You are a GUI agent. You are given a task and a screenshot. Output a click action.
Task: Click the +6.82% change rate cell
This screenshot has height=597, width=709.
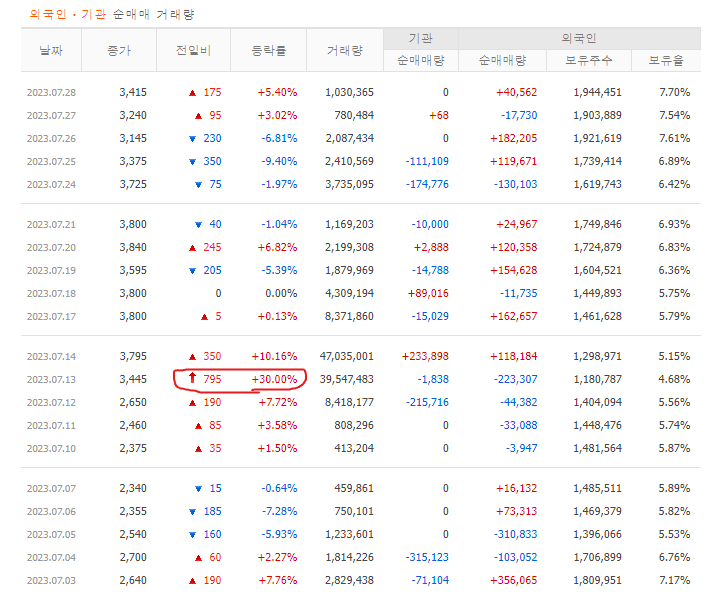click(x=277, y=247)
